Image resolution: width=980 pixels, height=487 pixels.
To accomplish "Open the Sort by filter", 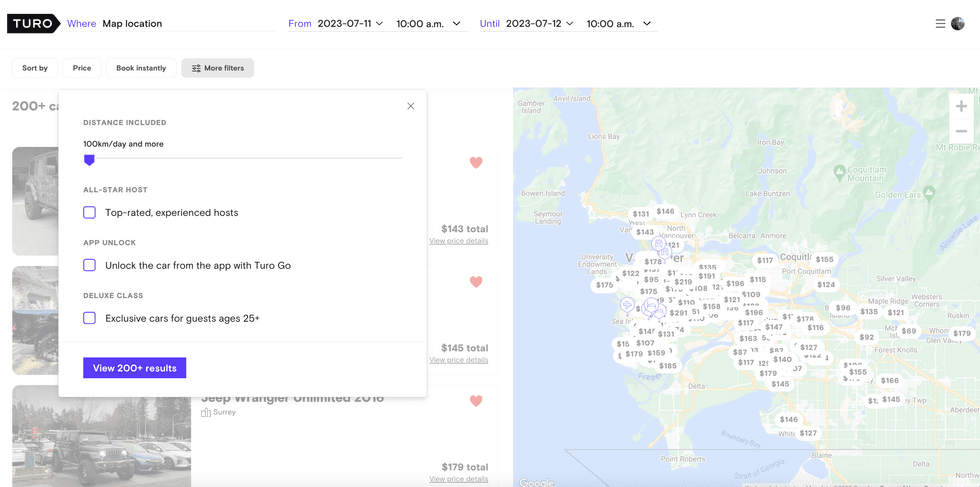I will (x=35, y=68).
